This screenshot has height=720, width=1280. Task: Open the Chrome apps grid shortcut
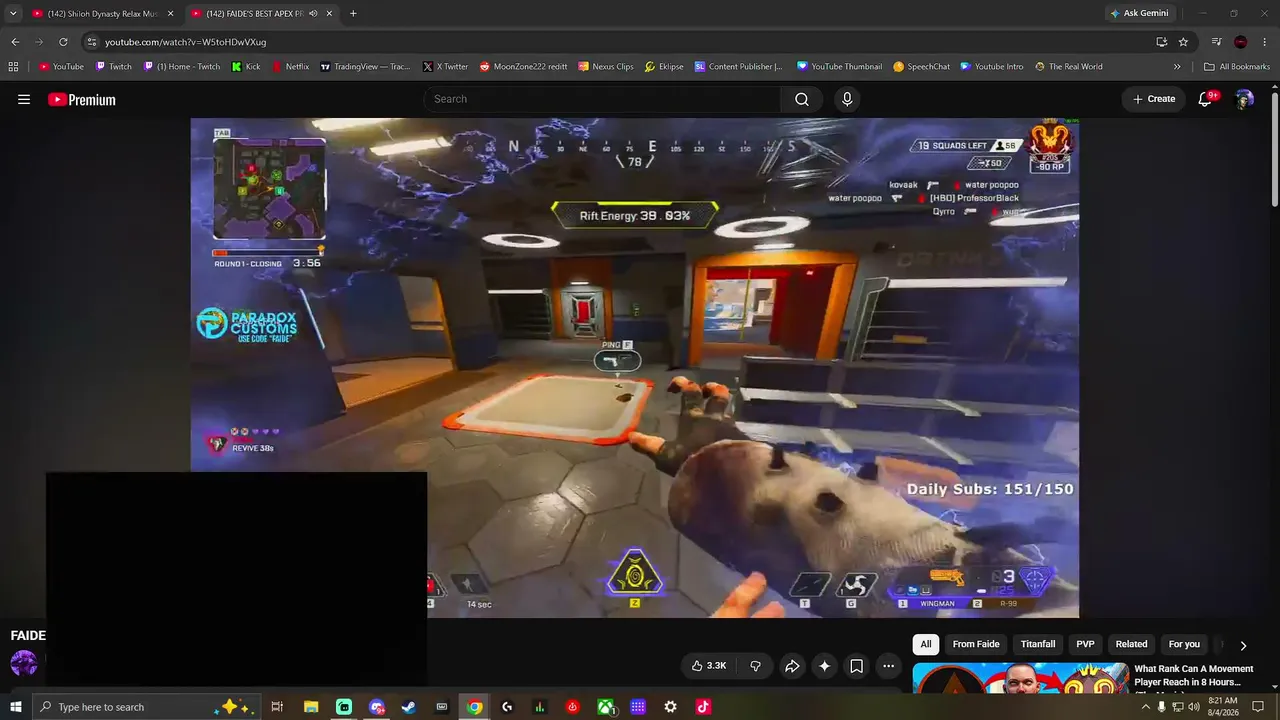(x=13, y=67)
